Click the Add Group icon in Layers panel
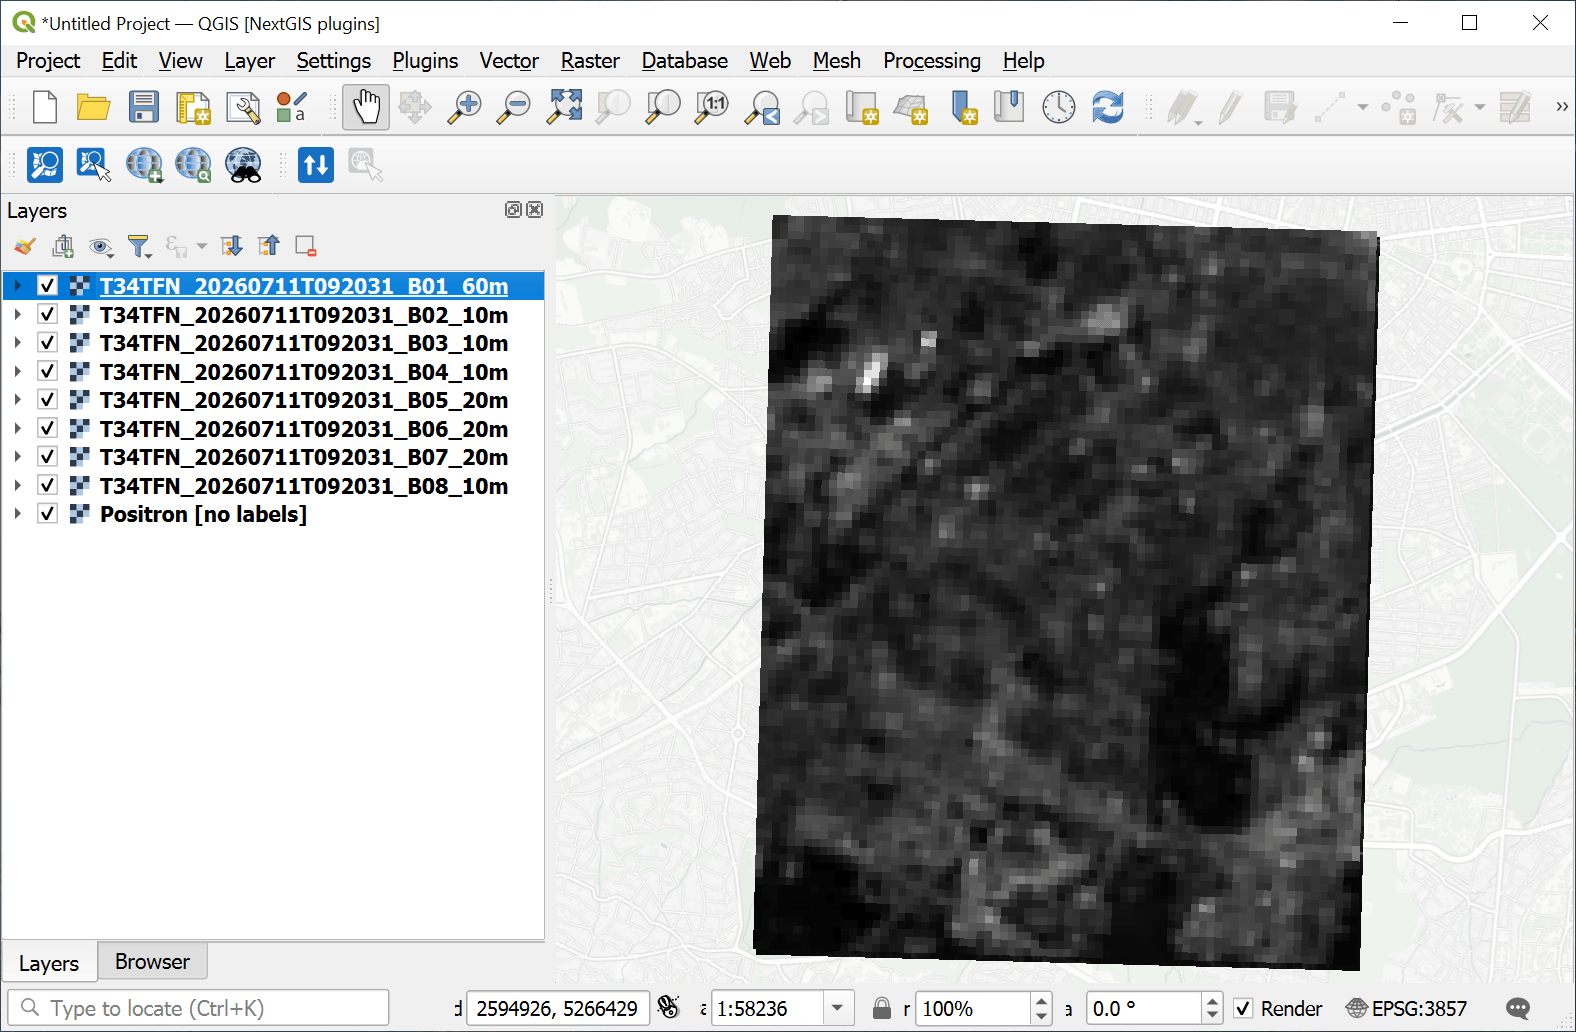 [x=63, y=246]
